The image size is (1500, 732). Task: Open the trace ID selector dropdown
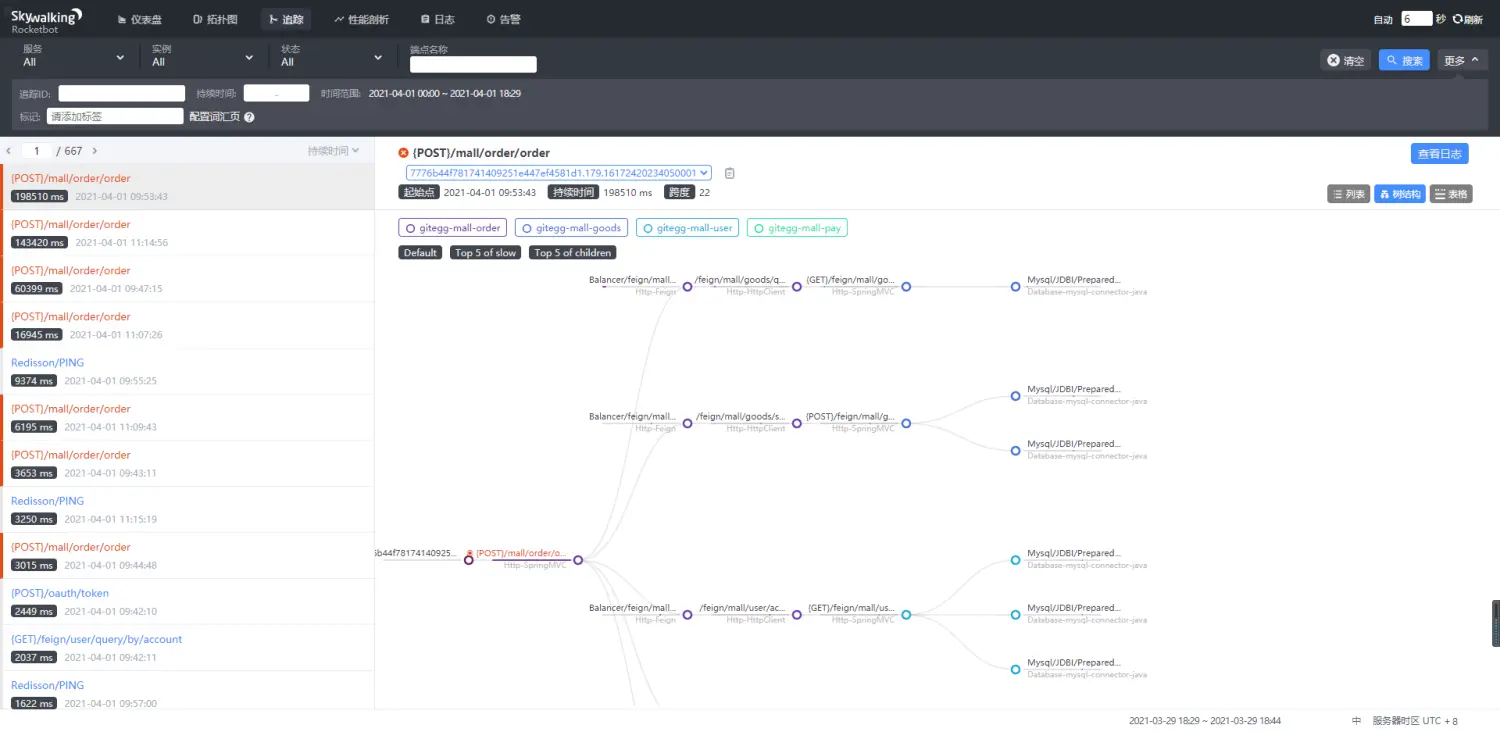pyautogui.click(x=558, y=173)
